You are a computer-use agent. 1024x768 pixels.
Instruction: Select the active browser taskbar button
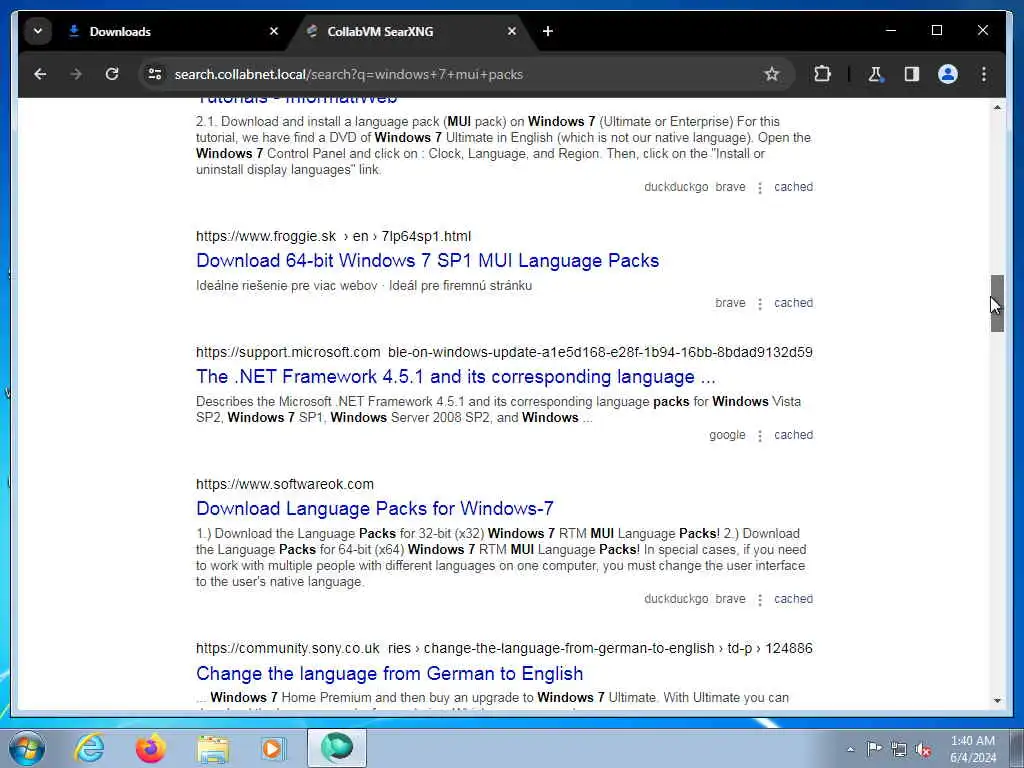click(337, 748)
